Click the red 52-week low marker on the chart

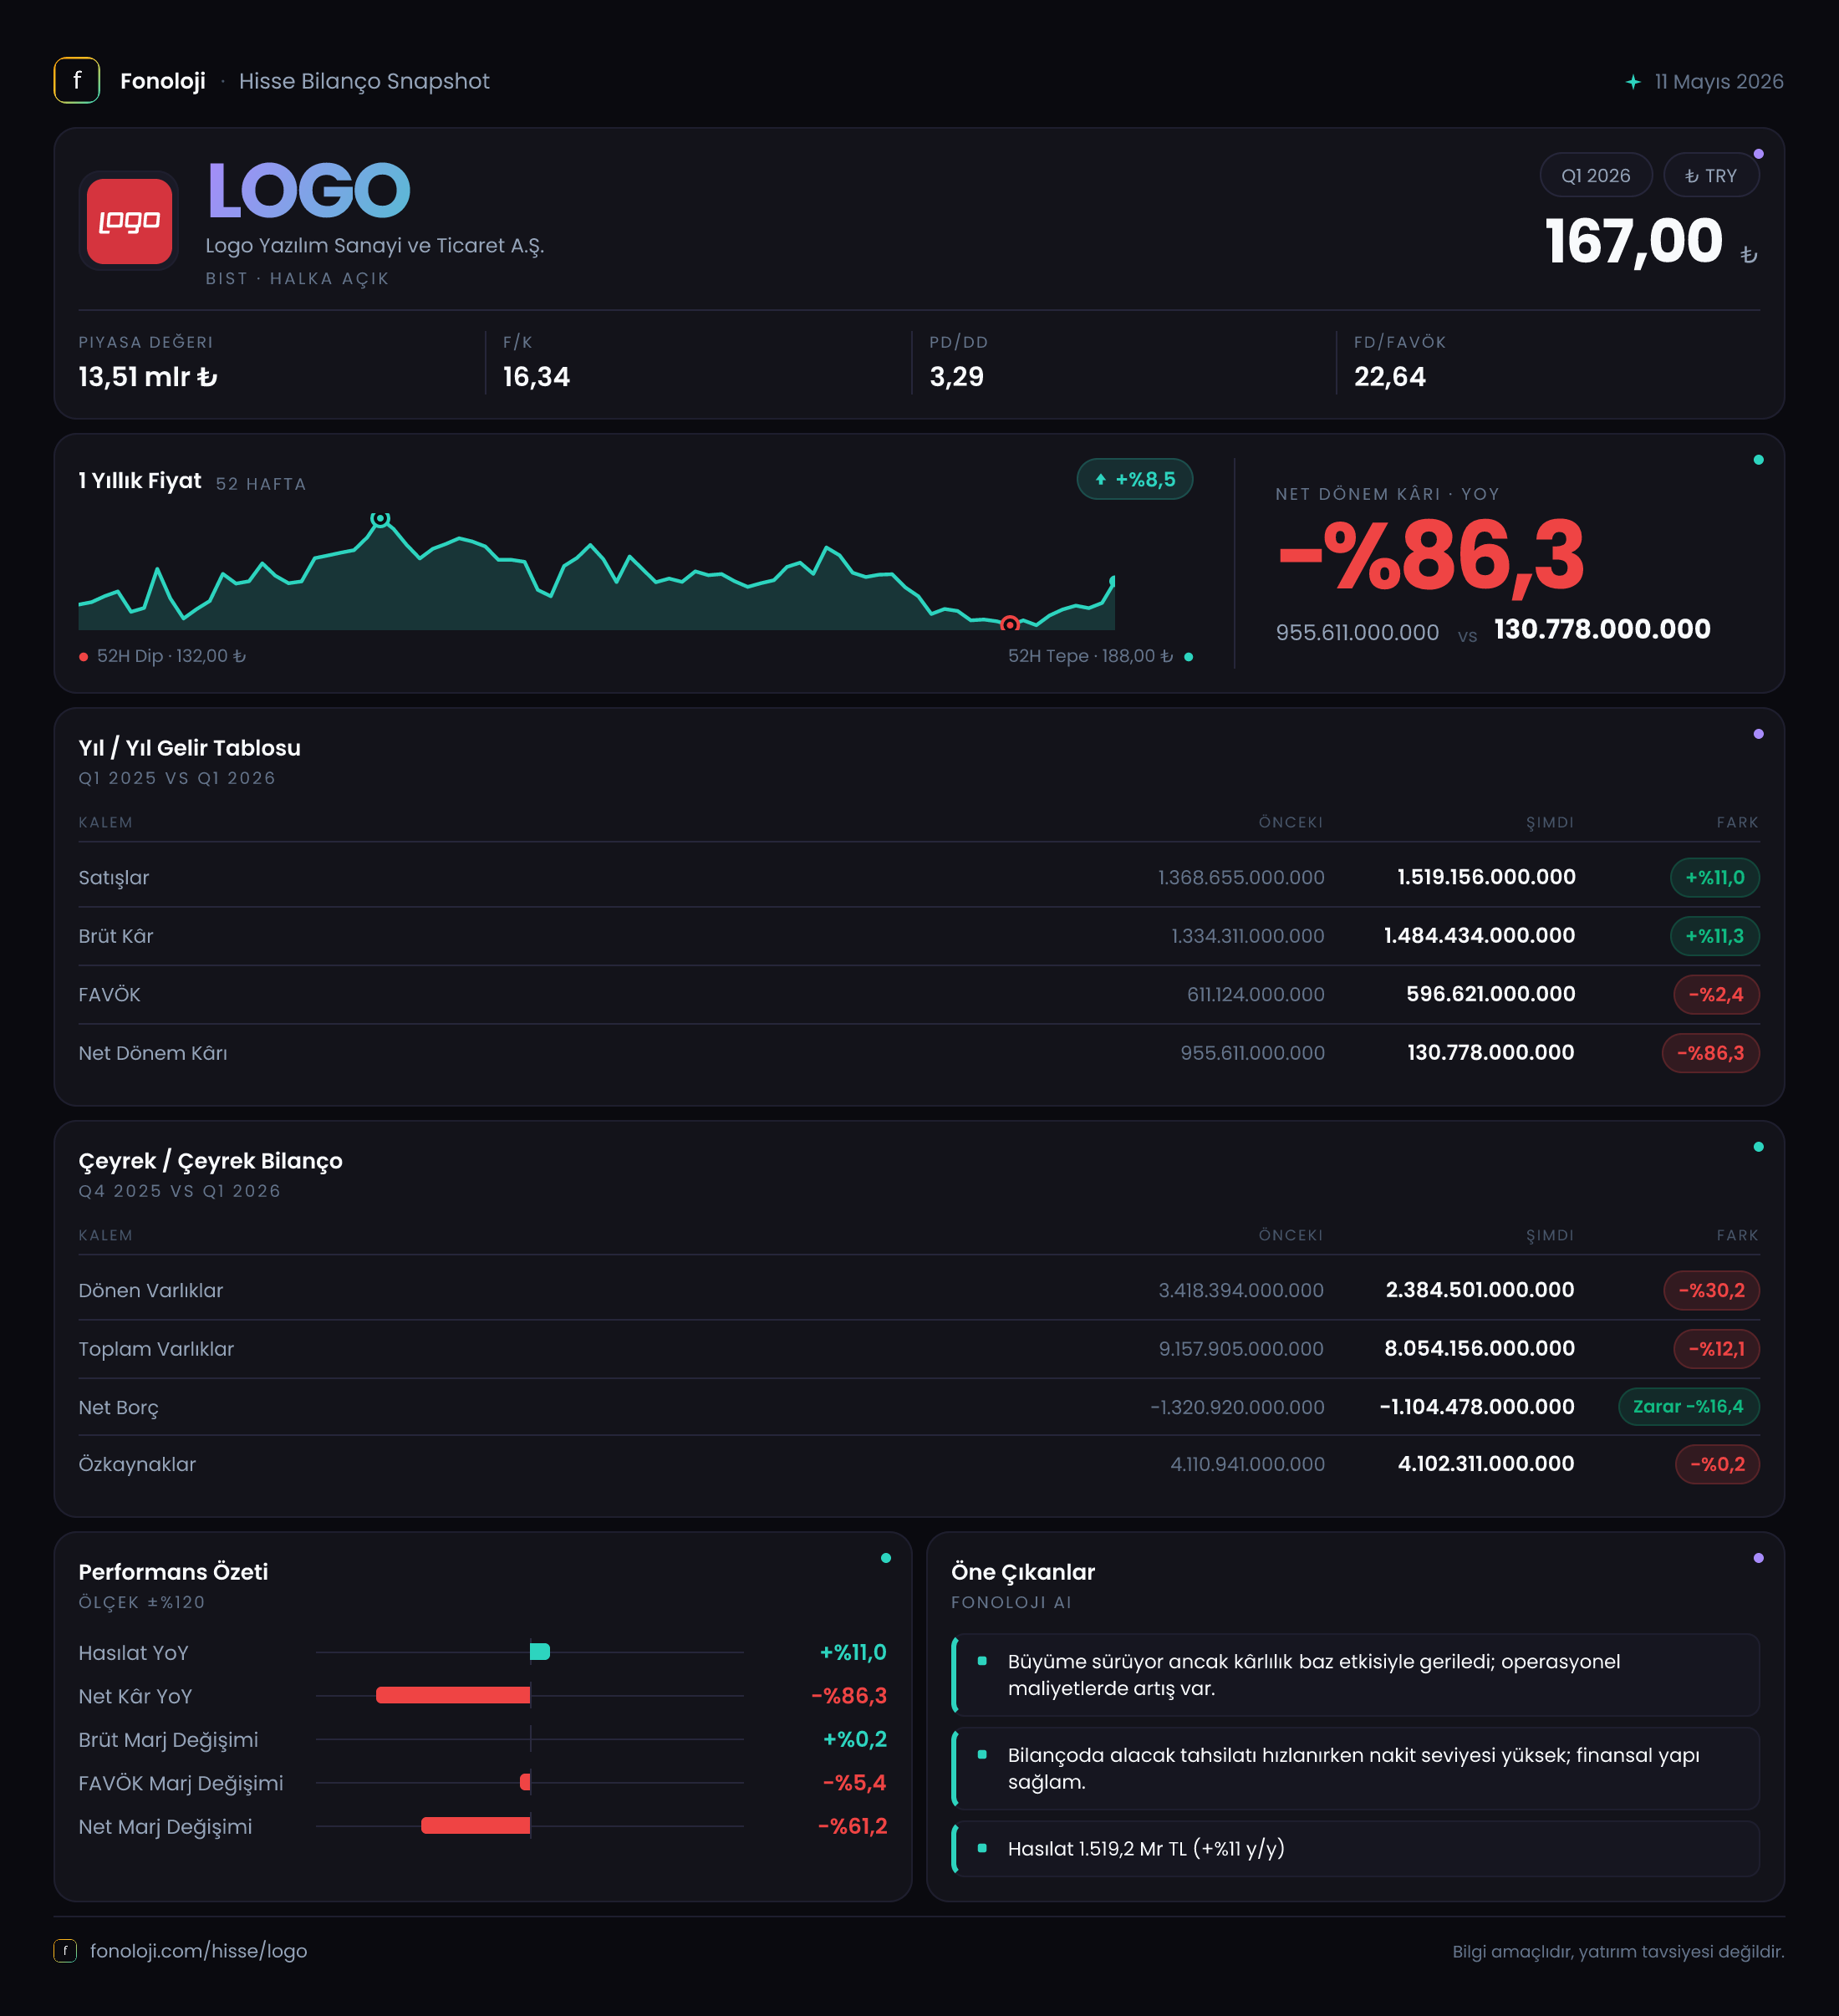(1010, 624)
